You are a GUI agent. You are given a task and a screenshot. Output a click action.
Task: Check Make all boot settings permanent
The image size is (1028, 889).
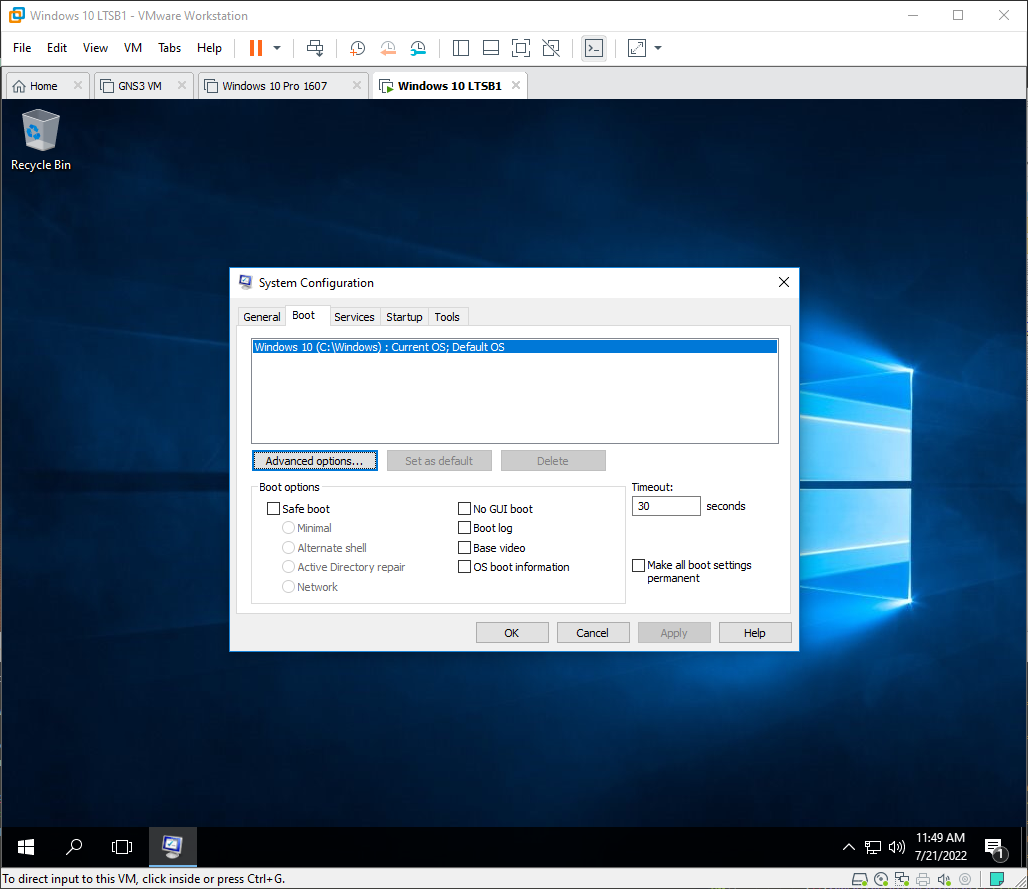click(639, 565)
